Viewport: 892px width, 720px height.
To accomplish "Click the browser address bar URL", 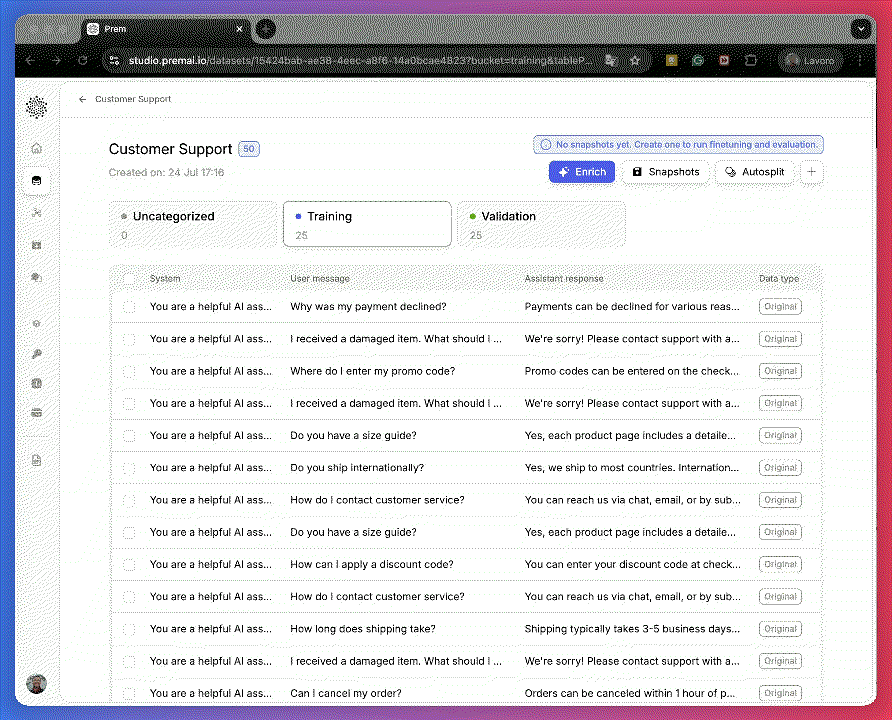I will 360,60.
